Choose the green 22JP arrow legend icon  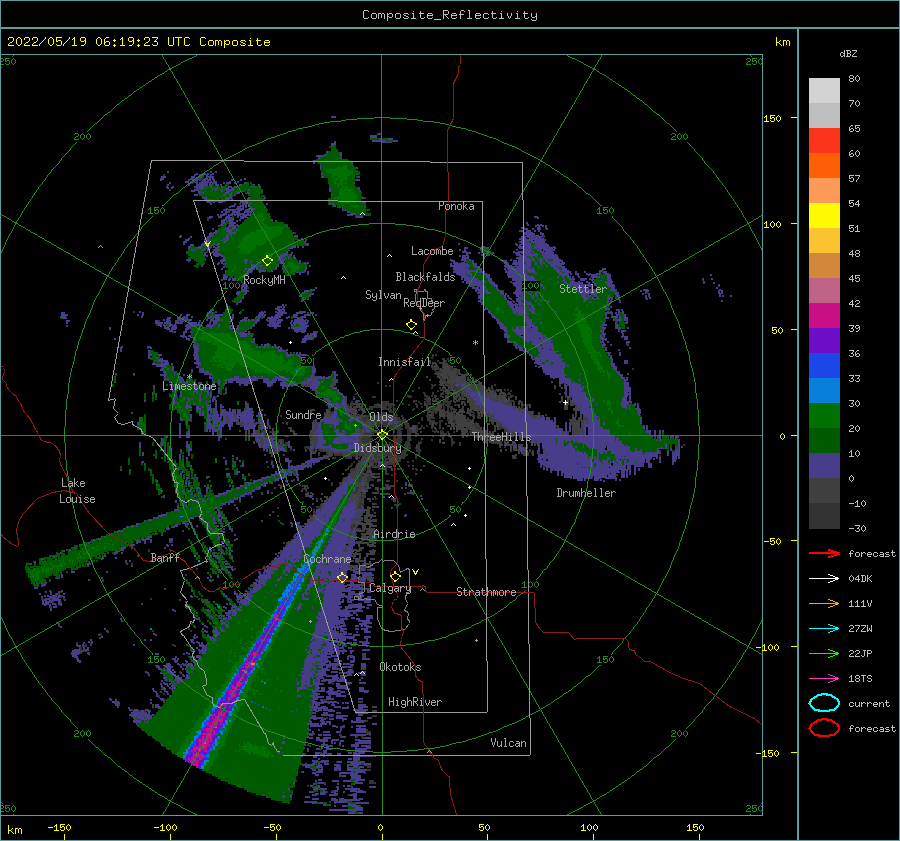click(824, 653)
